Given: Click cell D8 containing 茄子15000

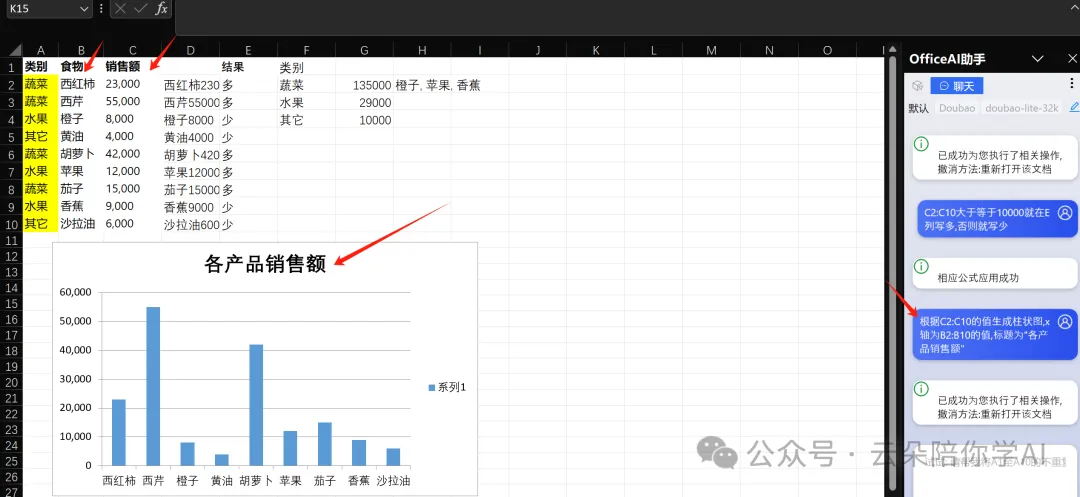Looking at the screenshot, I should 191,190.
